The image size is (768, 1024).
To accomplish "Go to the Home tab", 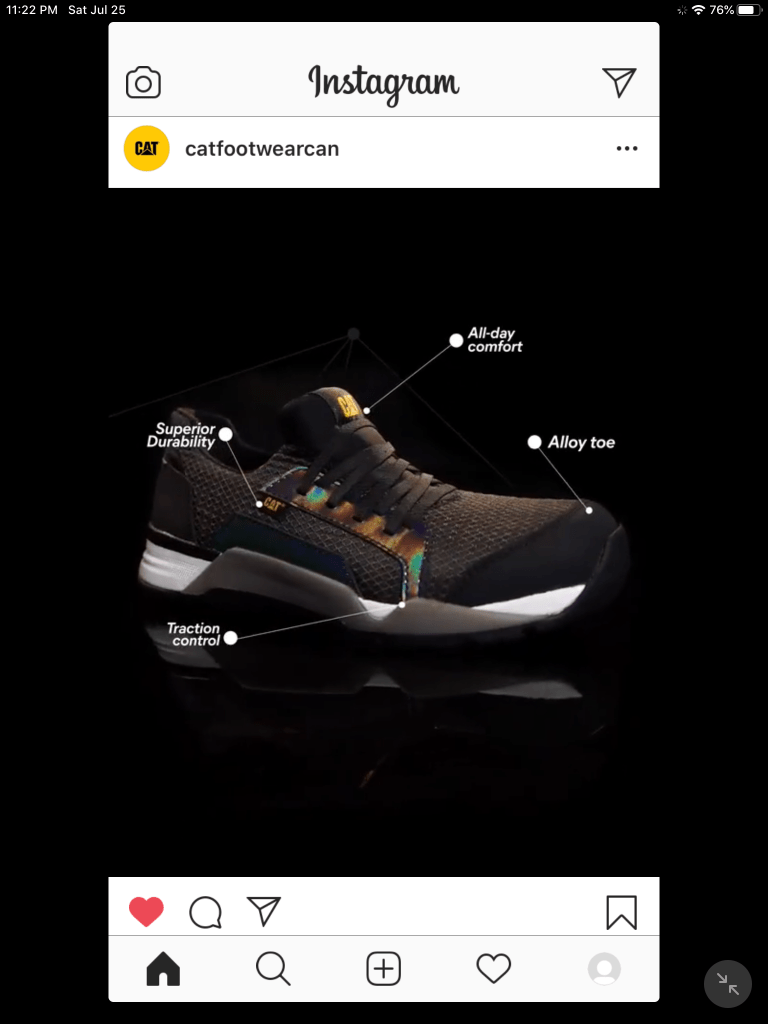I will (x=163, y=968).
